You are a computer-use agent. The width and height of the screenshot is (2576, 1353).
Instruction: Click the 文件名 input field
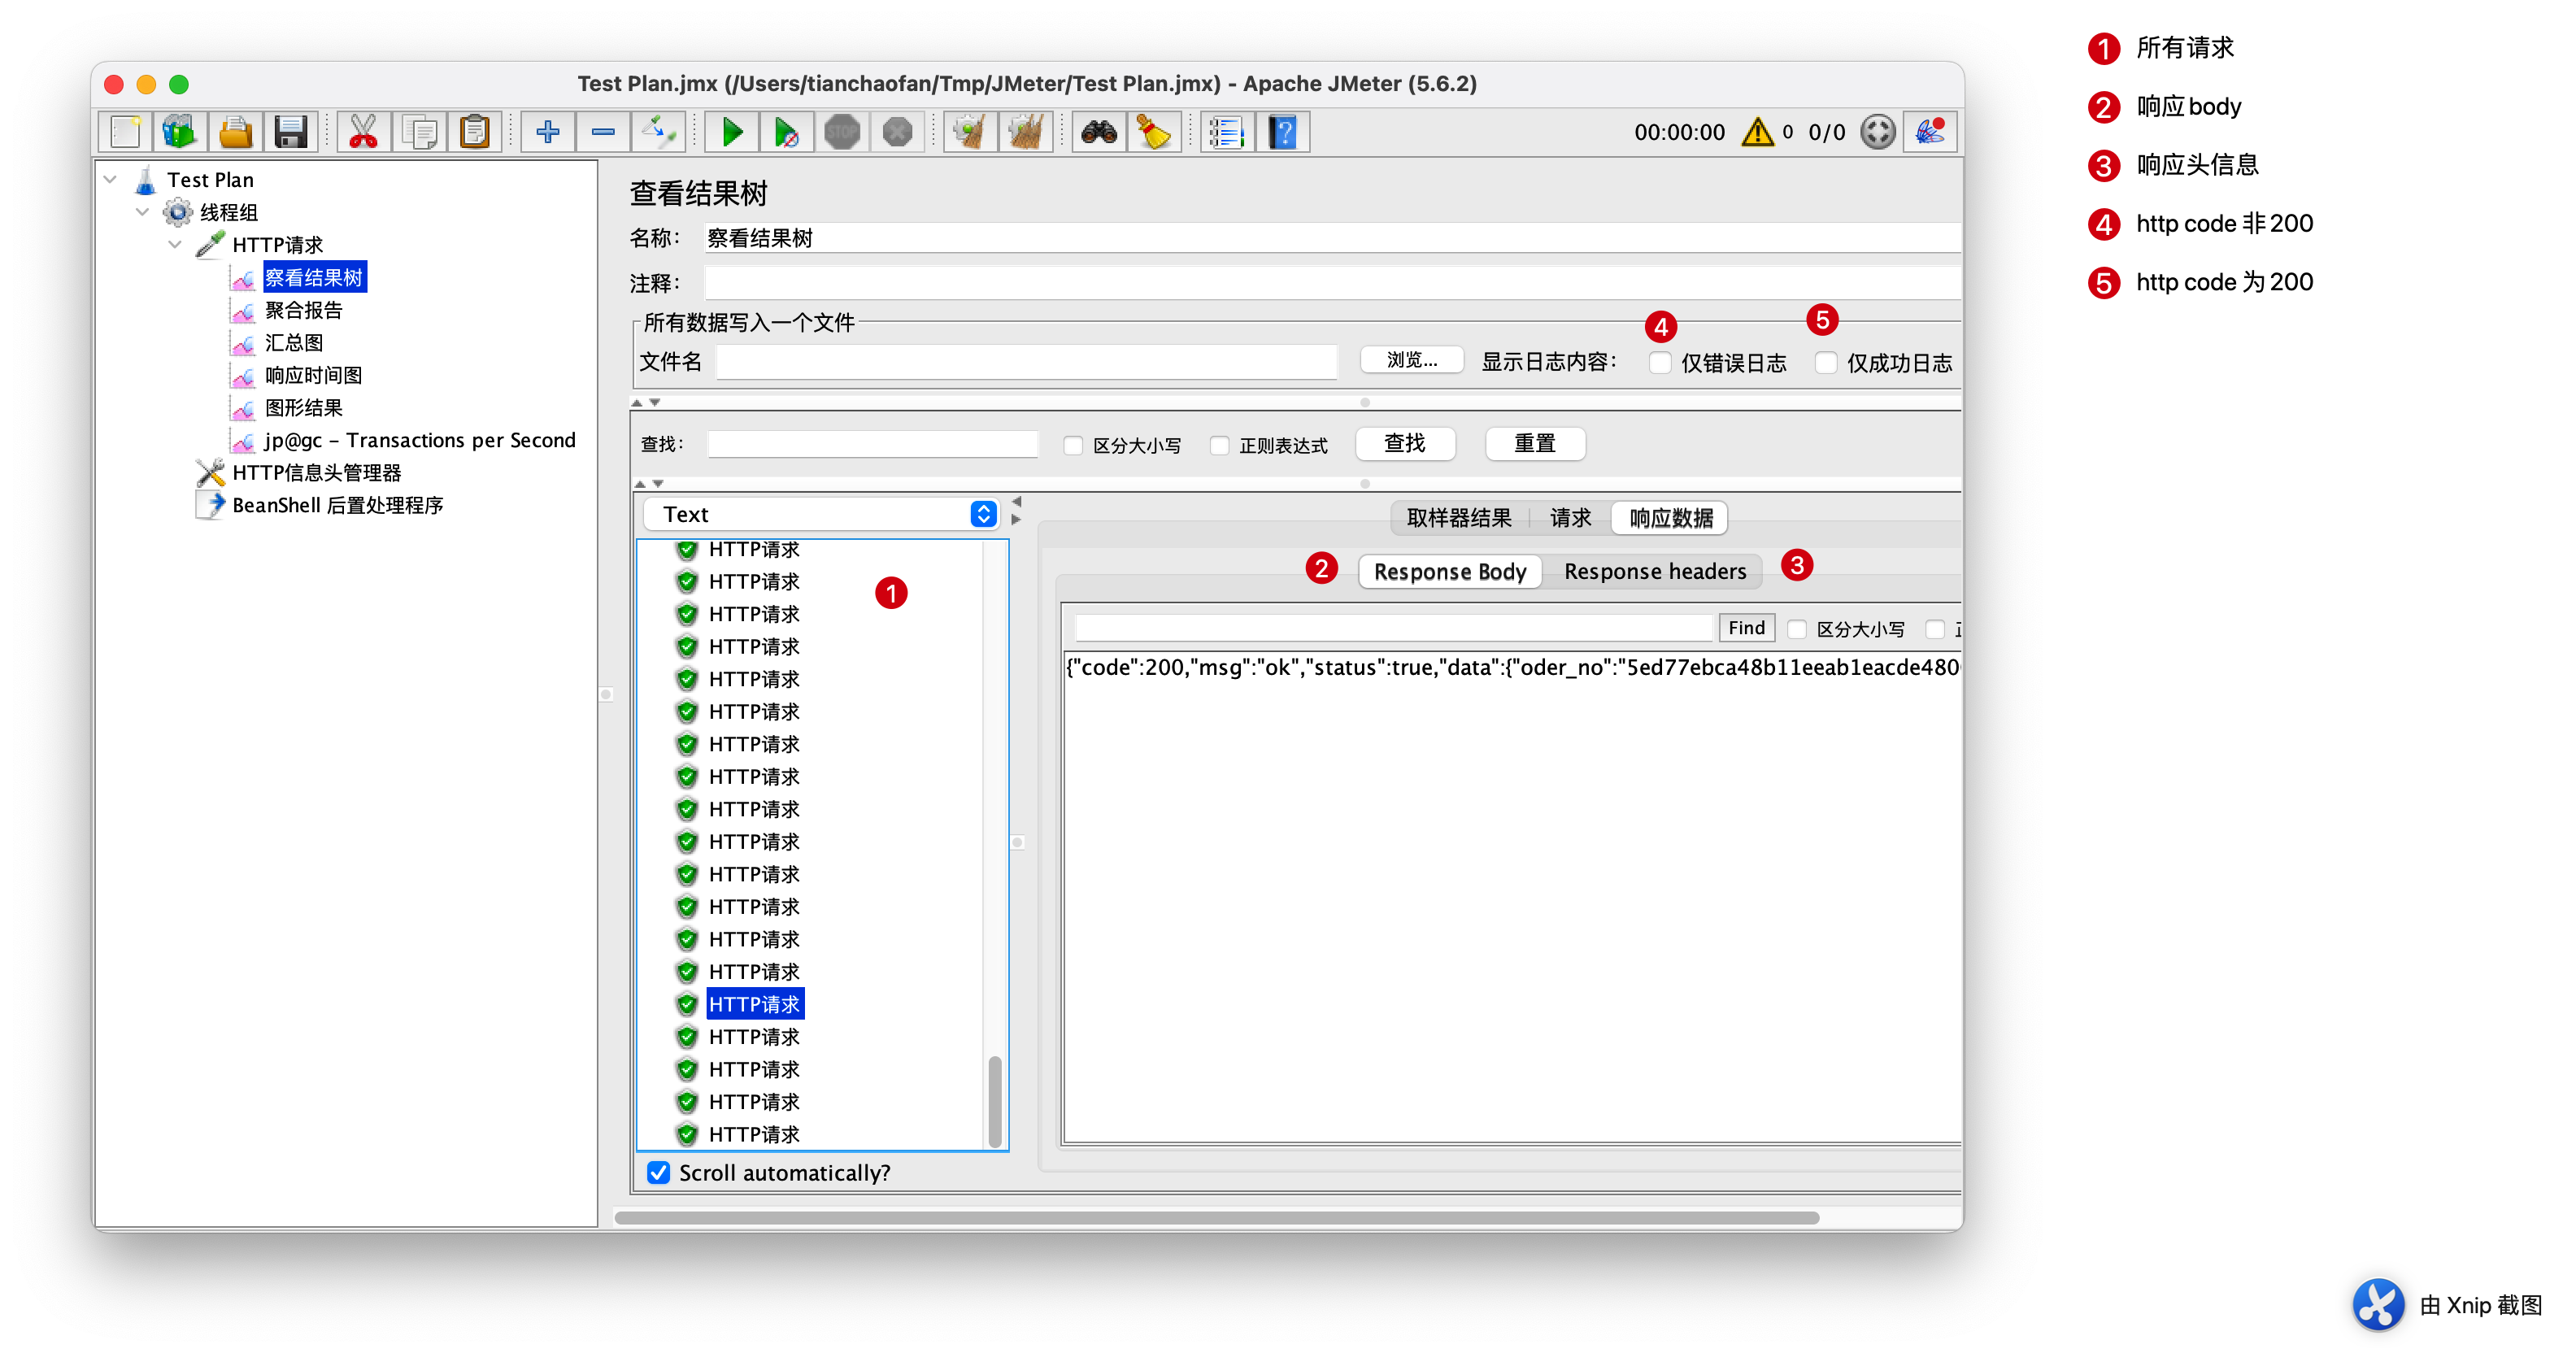point(1026,361)
